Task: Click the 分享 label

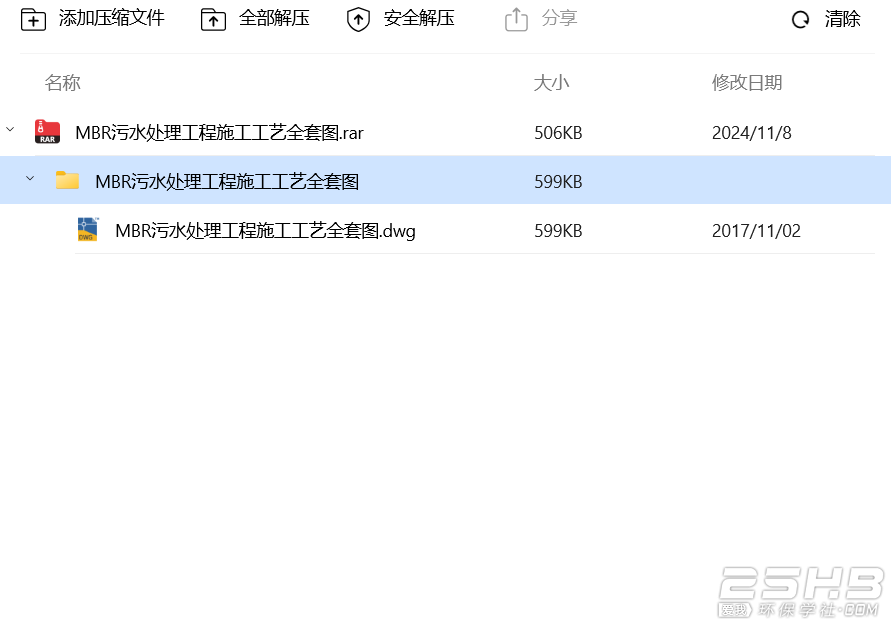Action: pos(559,18)
